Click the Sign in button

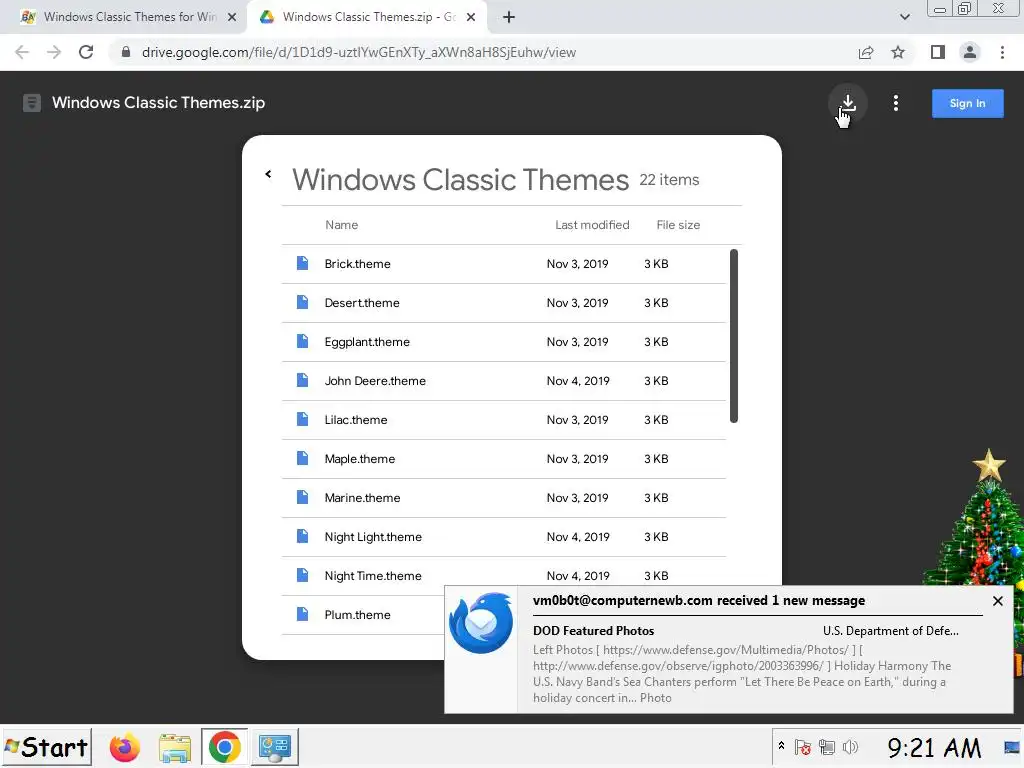pyautogui.click(x=967, y=103)
